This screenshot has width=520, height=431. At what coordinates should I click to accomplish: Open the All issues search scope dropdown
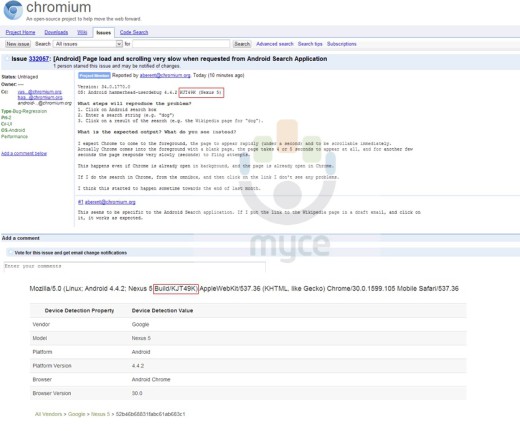88,44
